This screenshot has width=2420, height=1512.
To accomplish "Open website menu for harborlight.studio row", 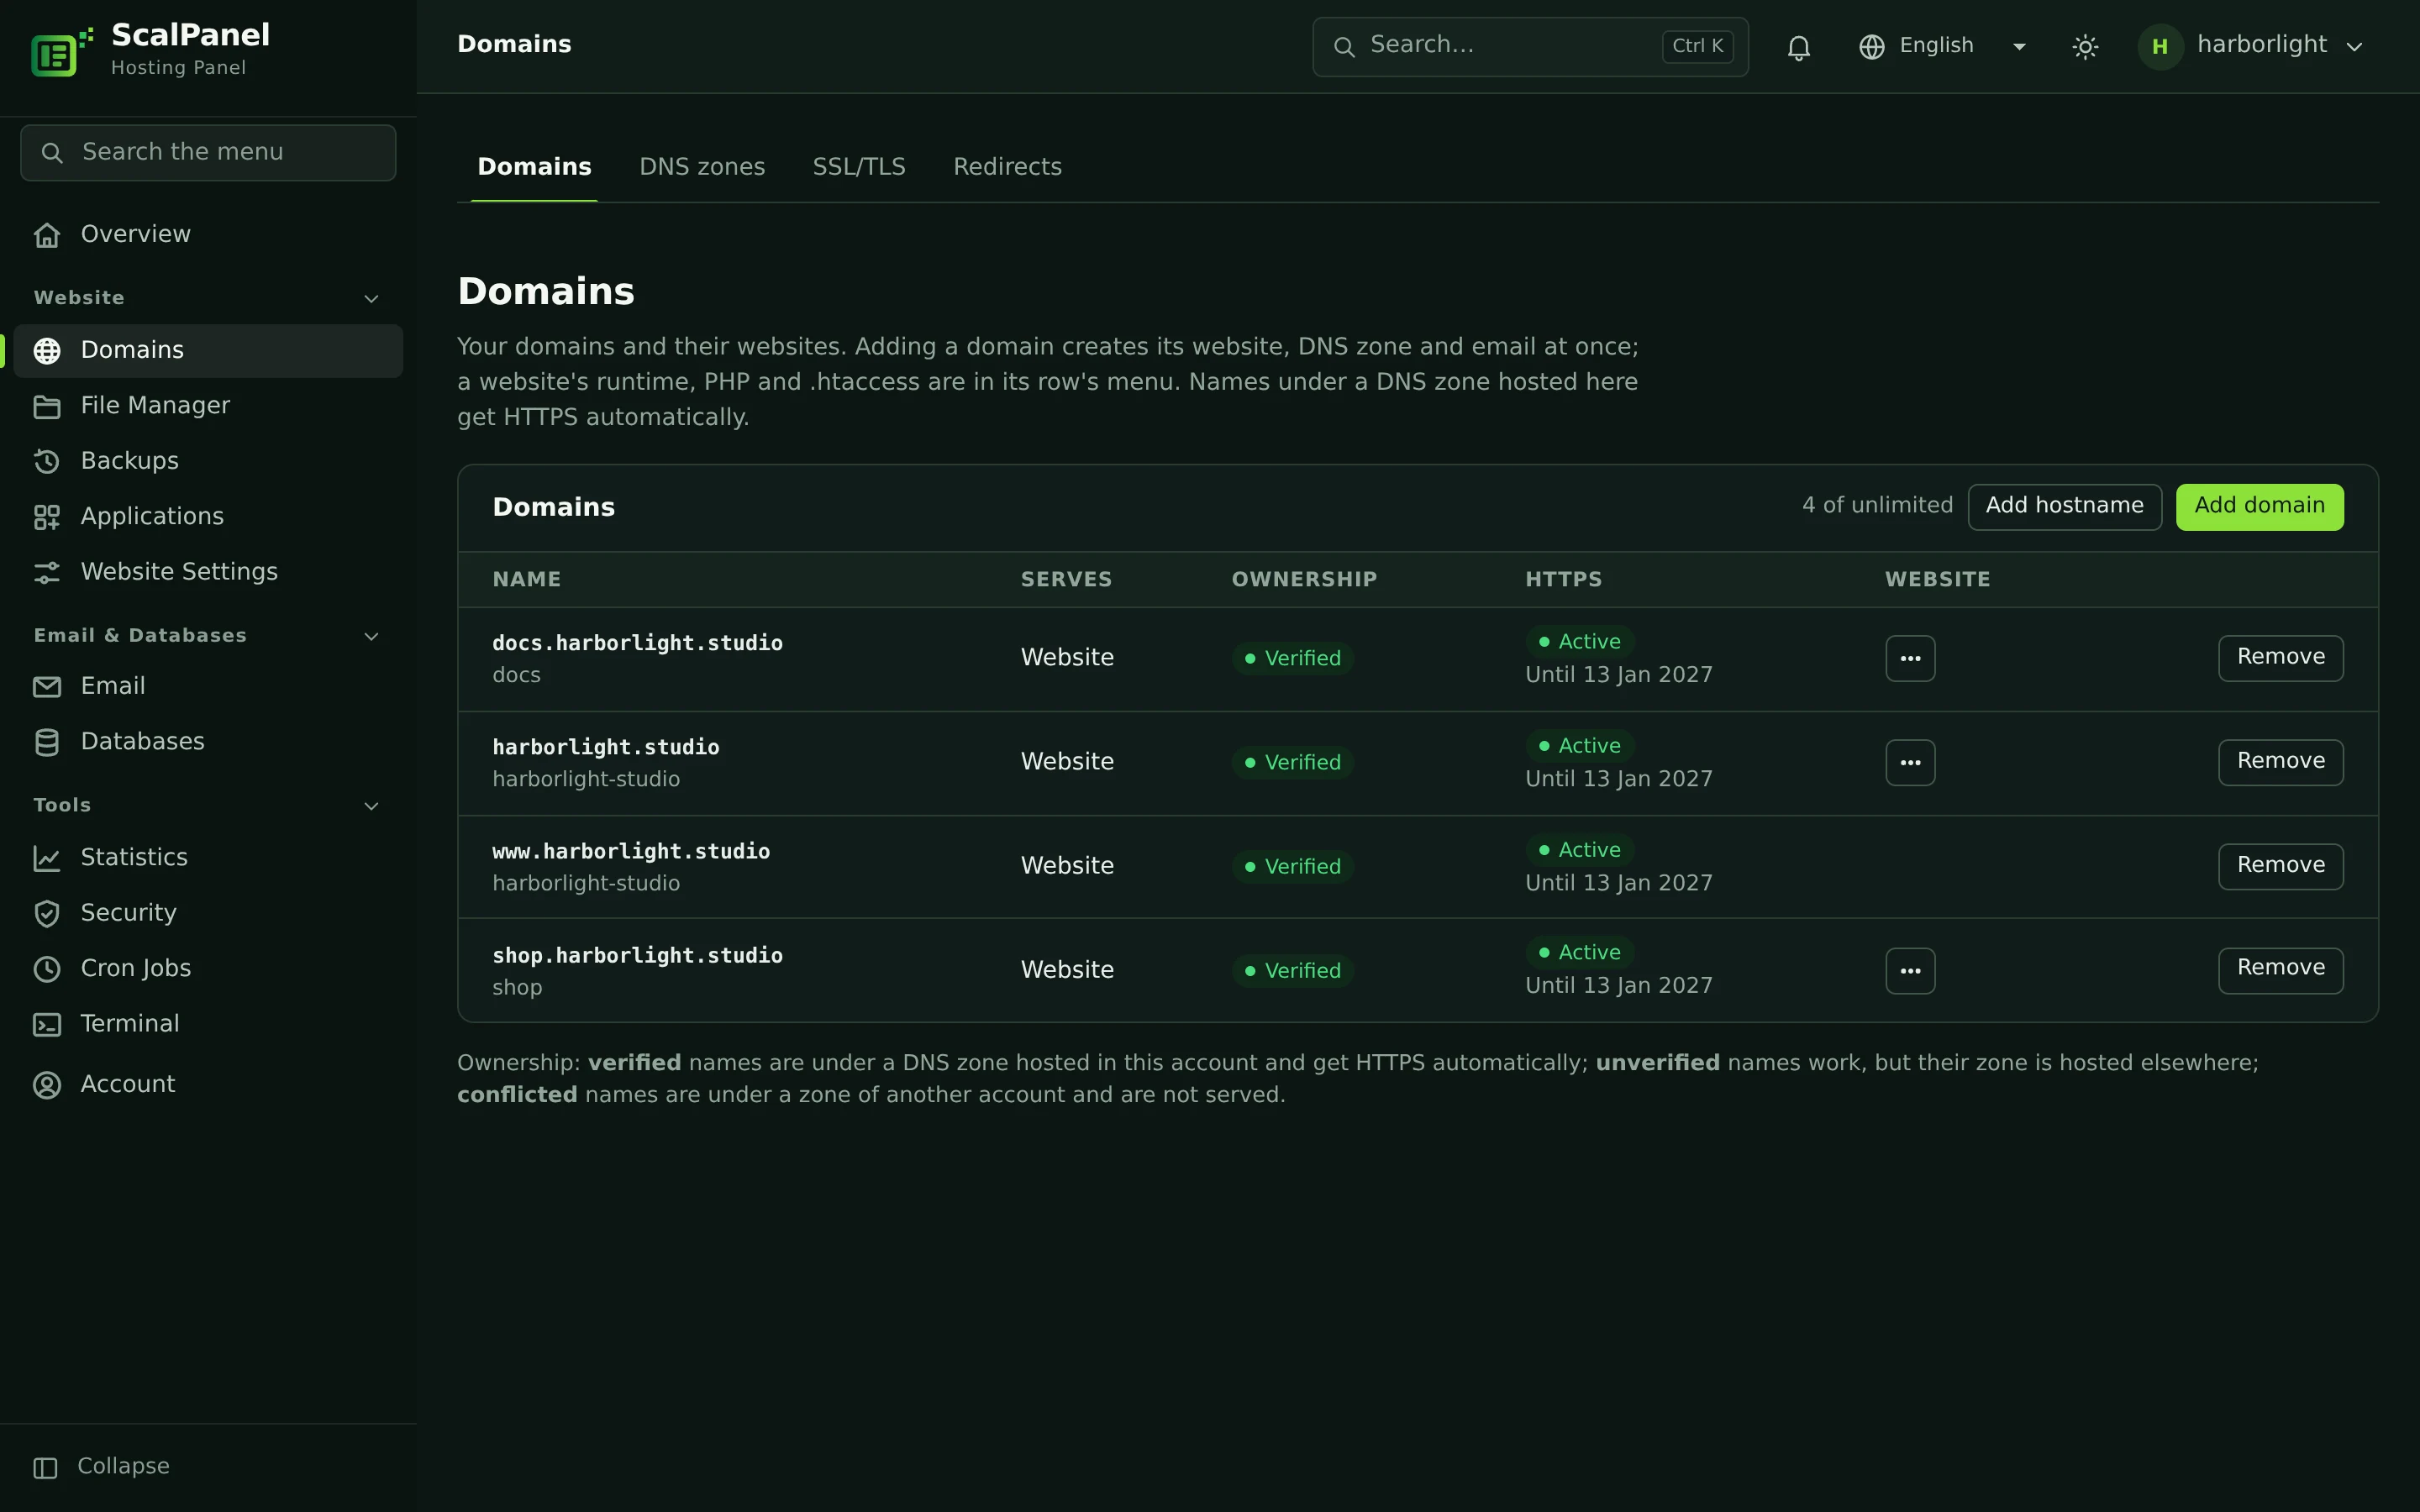I will coord(1910,762).
